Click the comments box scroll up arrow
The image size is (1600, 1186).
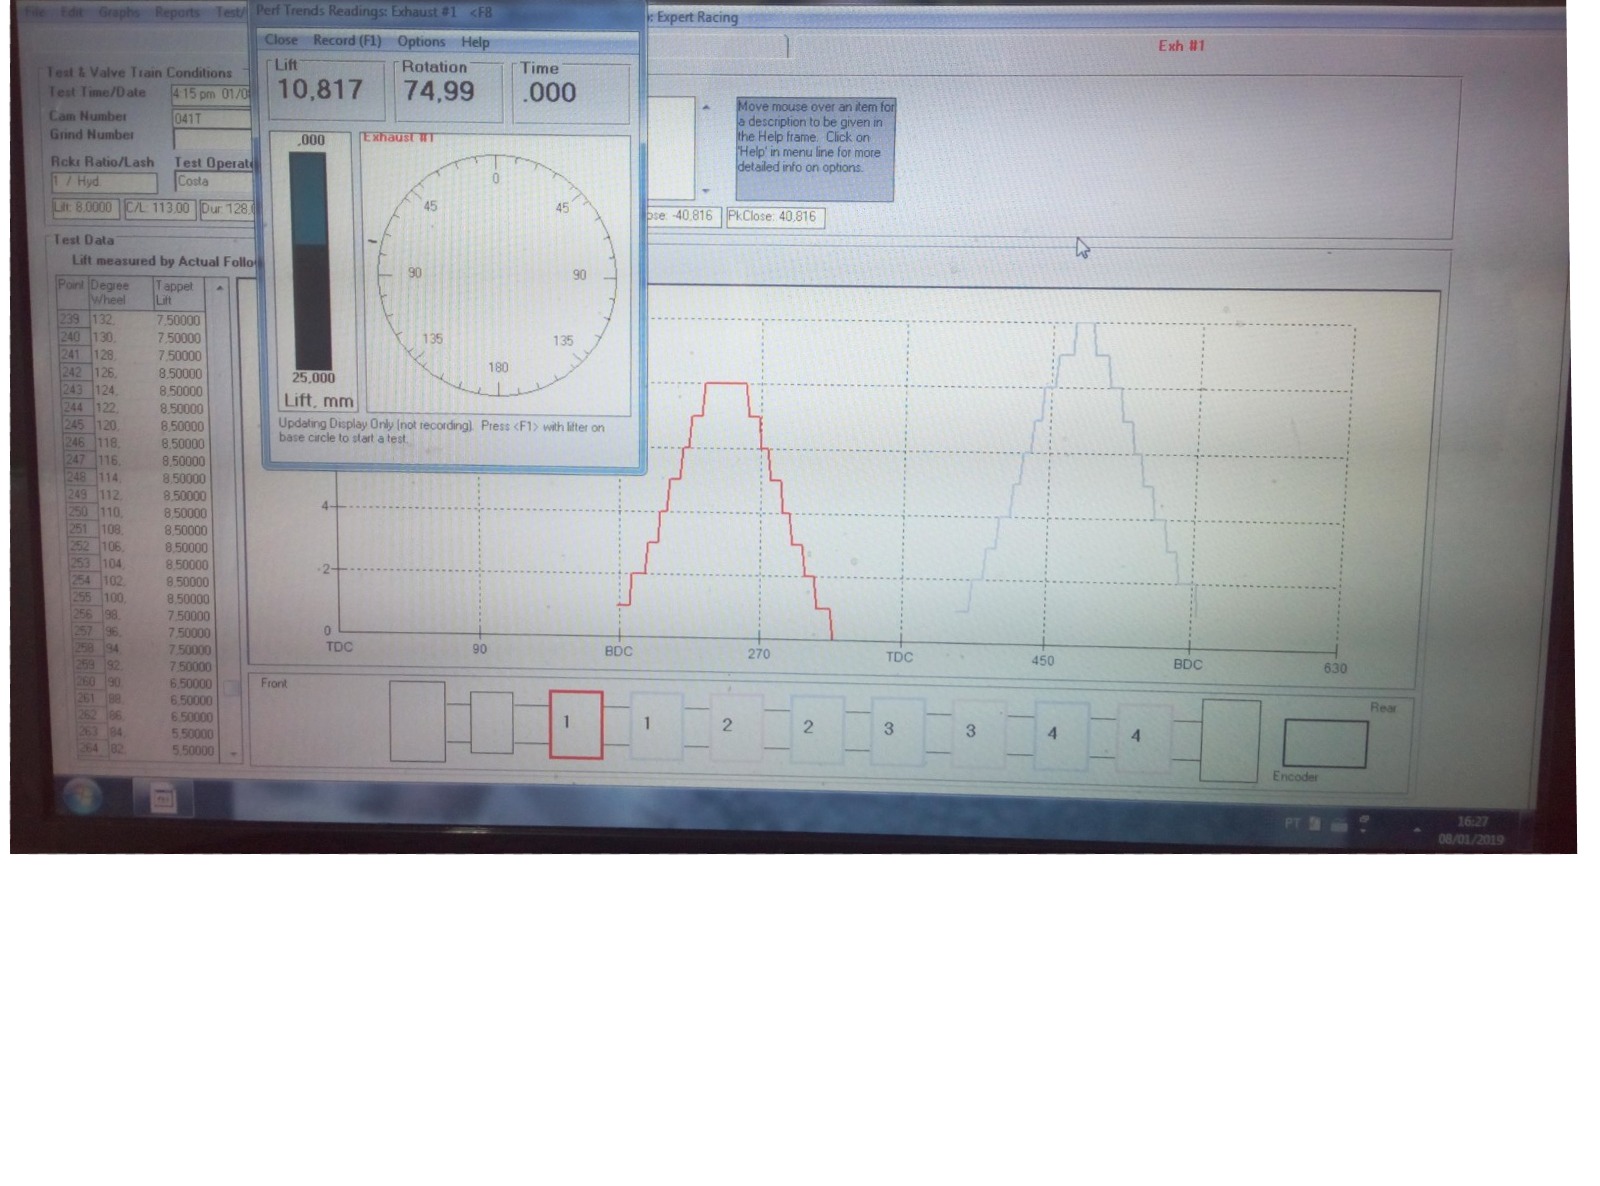click(706, 107)
